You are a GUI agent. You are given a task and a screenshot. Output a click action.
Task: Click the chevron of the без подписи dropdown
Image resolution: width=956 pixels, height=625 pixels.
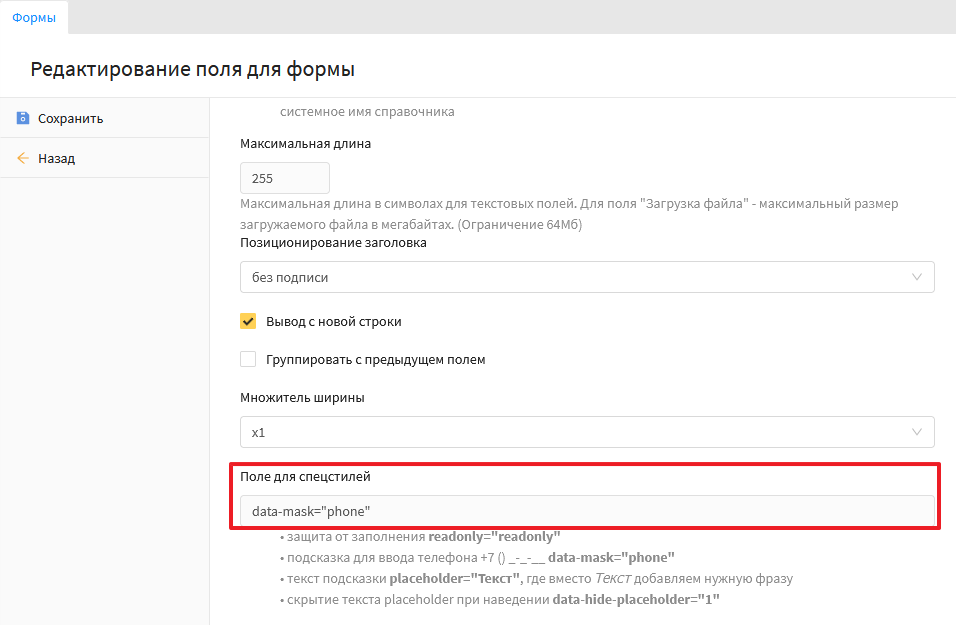pos(917,277)
